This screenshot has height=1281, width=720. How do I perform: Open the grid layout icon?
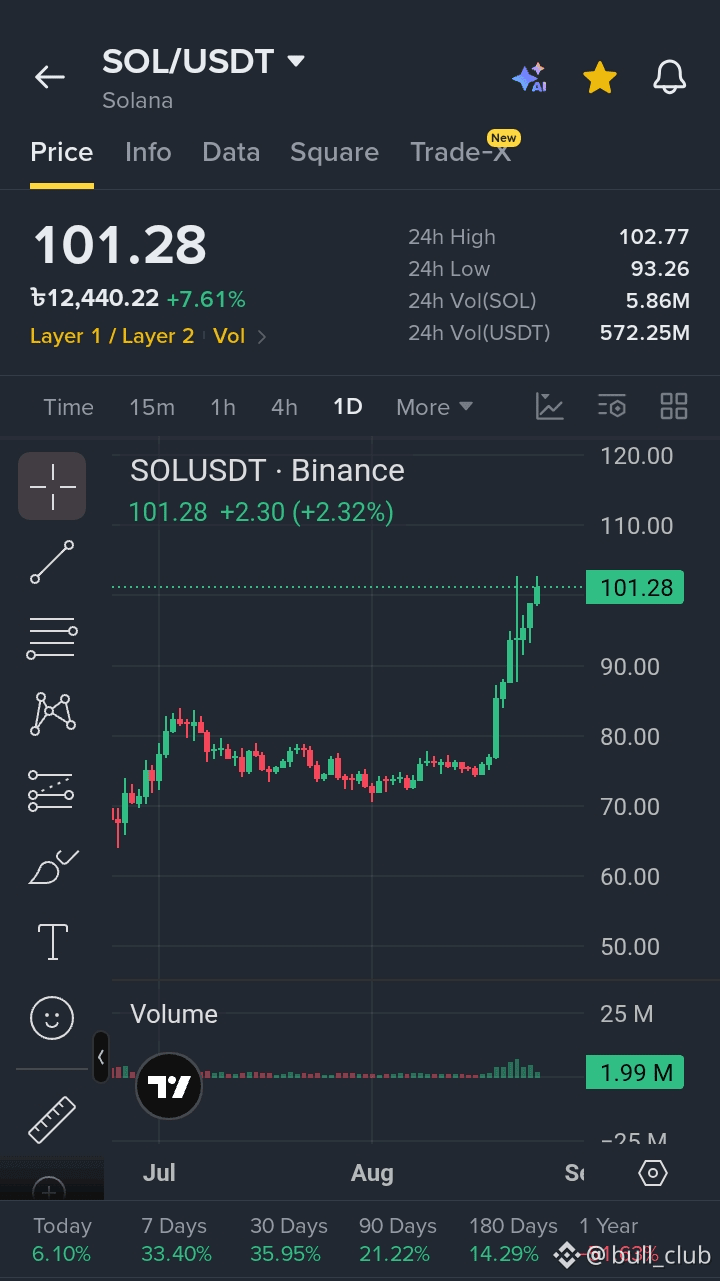(x=674, y=406)
